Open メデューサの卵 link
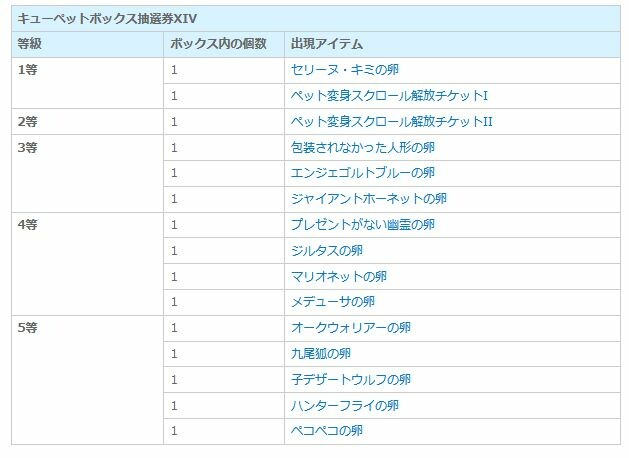Viewport: 629px width, 458px height. point(332,302)
